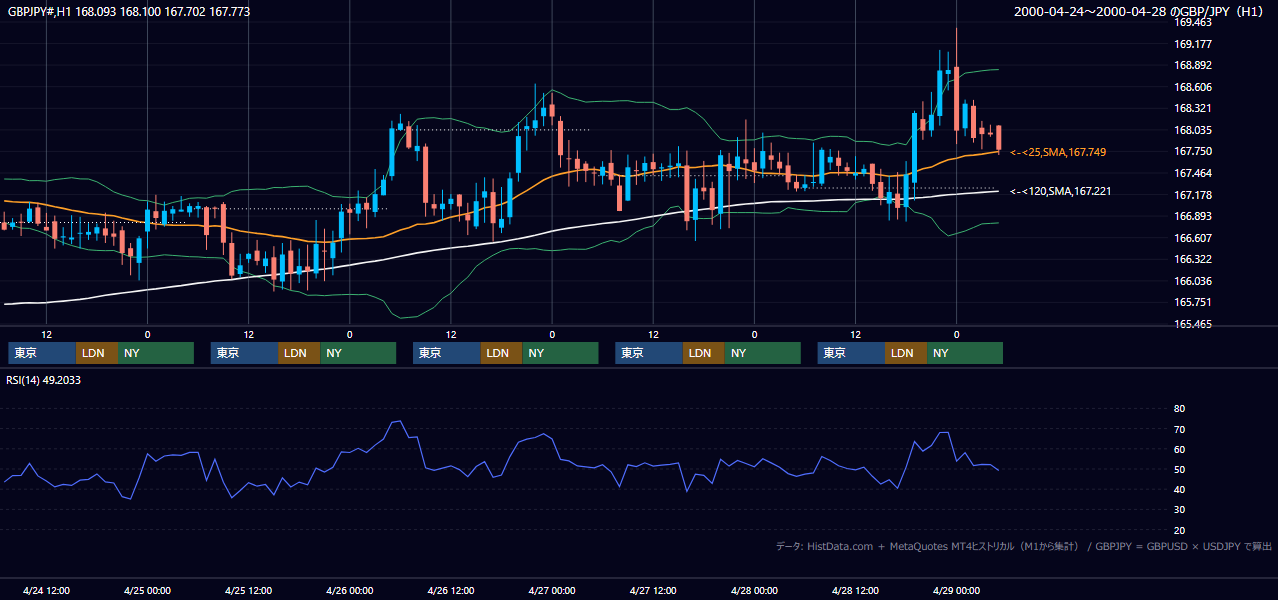Click the 167.178 price axis value
Image resolution: width=1278 pixels, height=600 pixels.
tap(1193, 195)
